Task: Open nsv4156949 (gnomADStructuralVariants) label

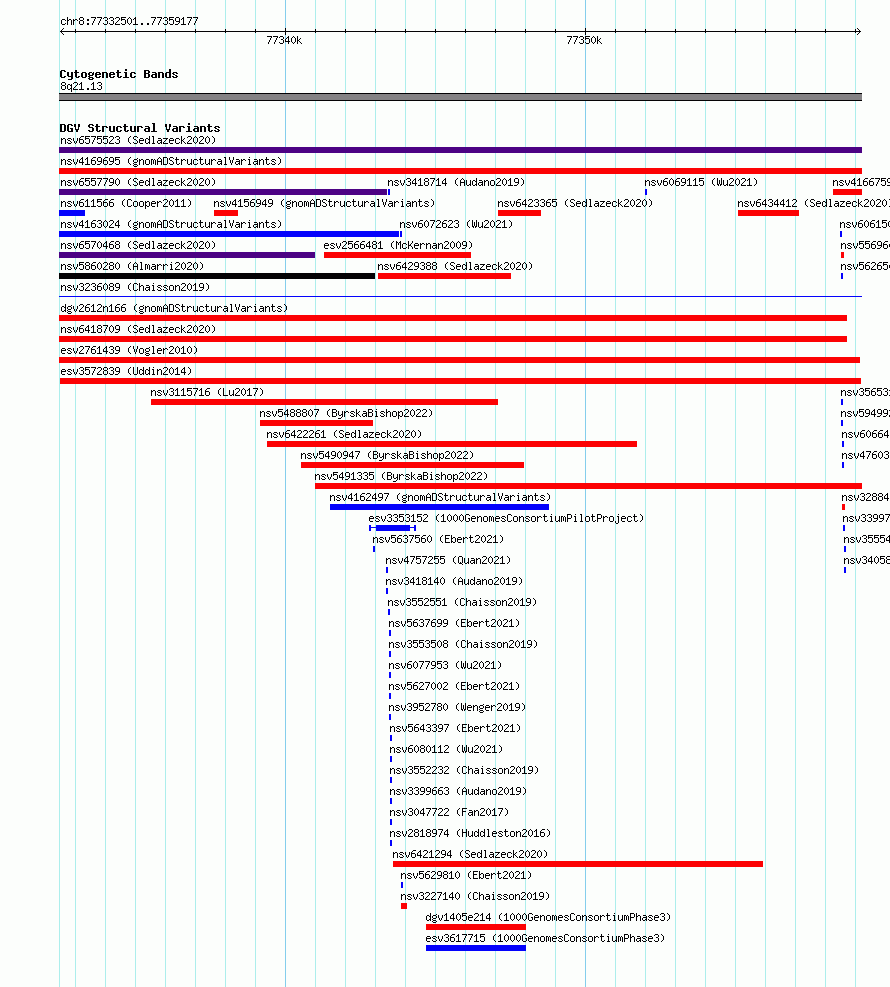Action: point(324,203)
